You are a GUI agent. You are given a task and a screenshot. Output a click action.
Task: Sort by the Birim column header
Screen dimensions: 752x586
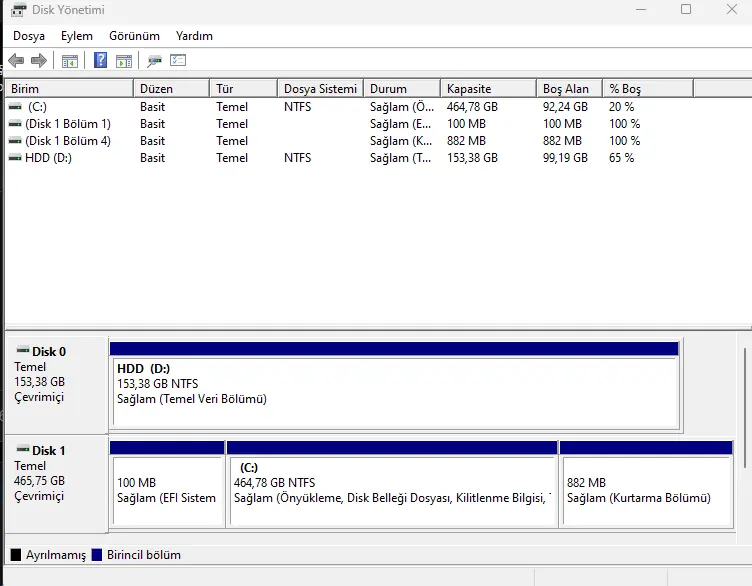coord(69,89)
